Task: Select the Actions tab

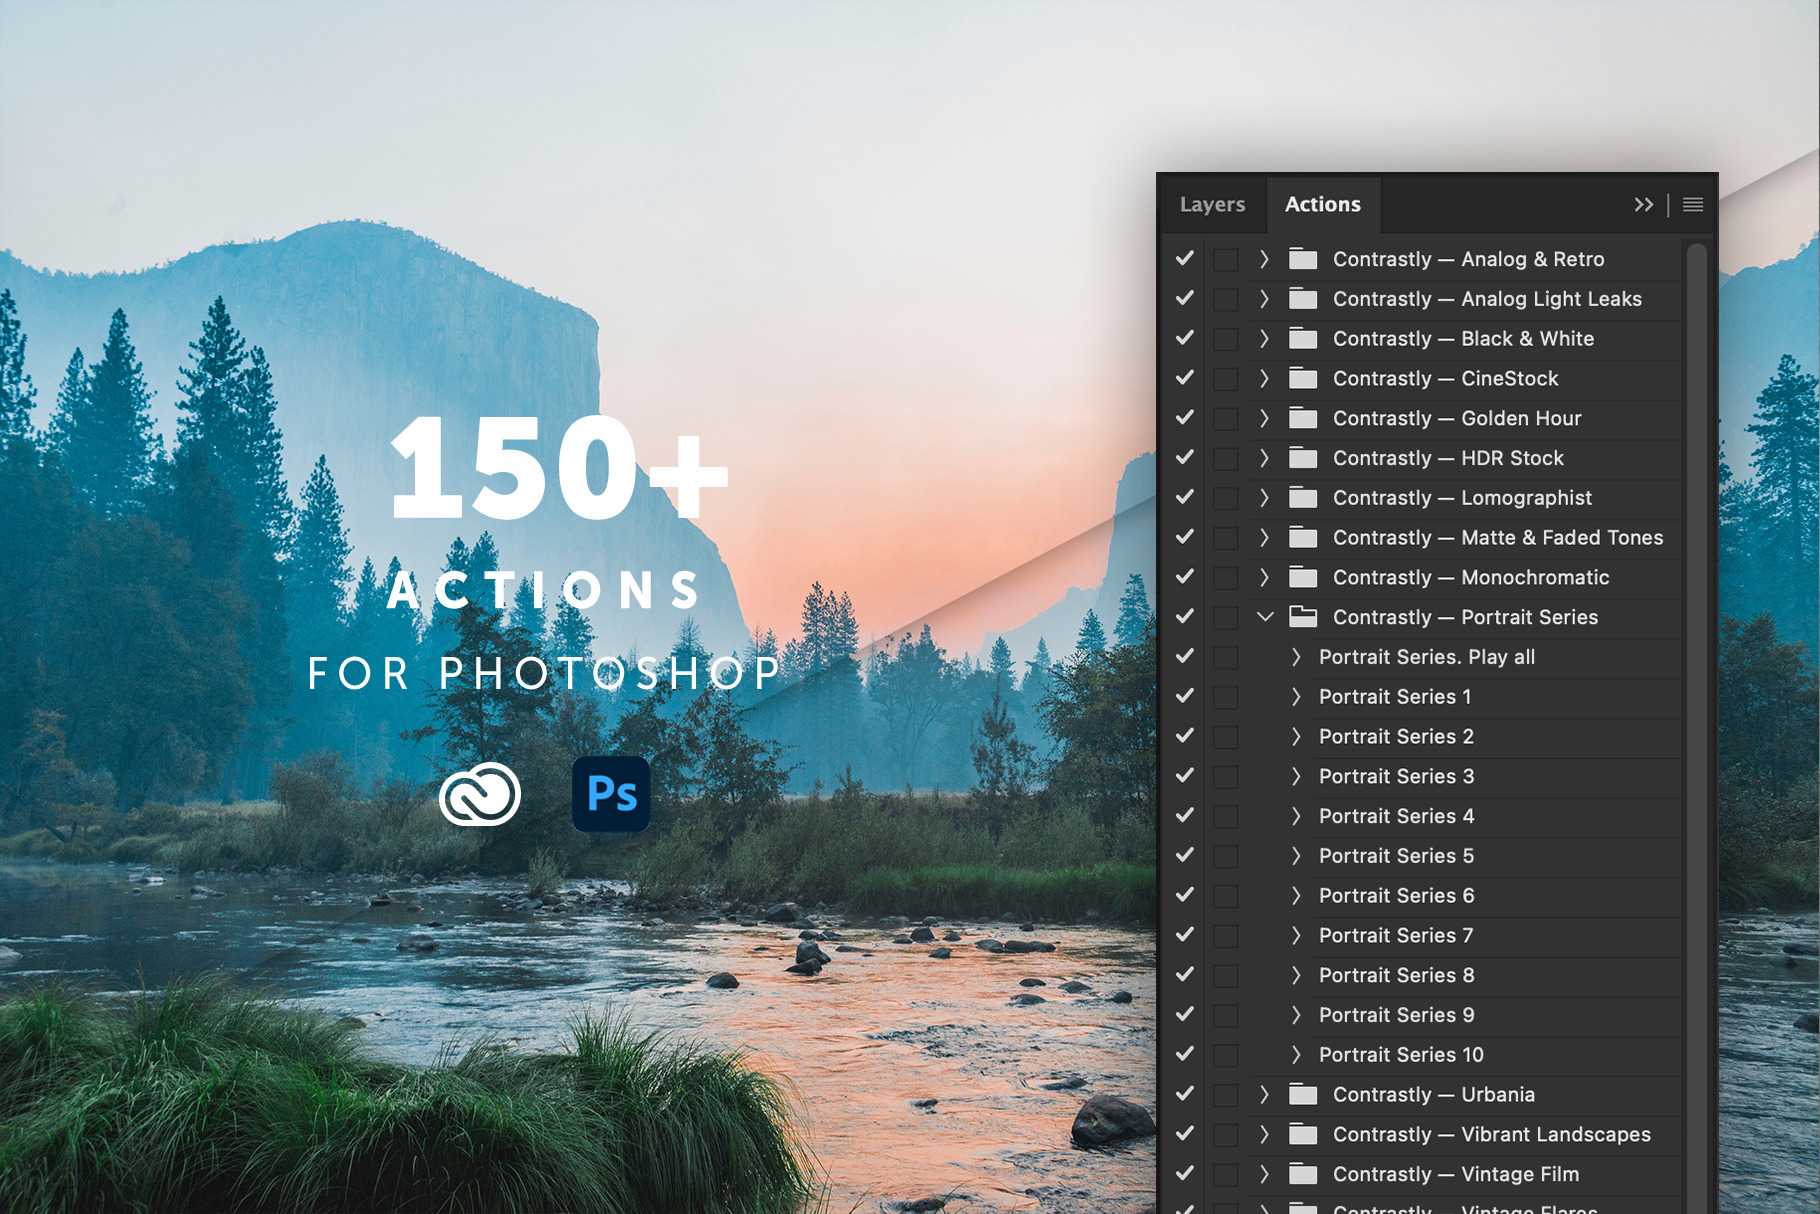Action: coord(1322,205)
